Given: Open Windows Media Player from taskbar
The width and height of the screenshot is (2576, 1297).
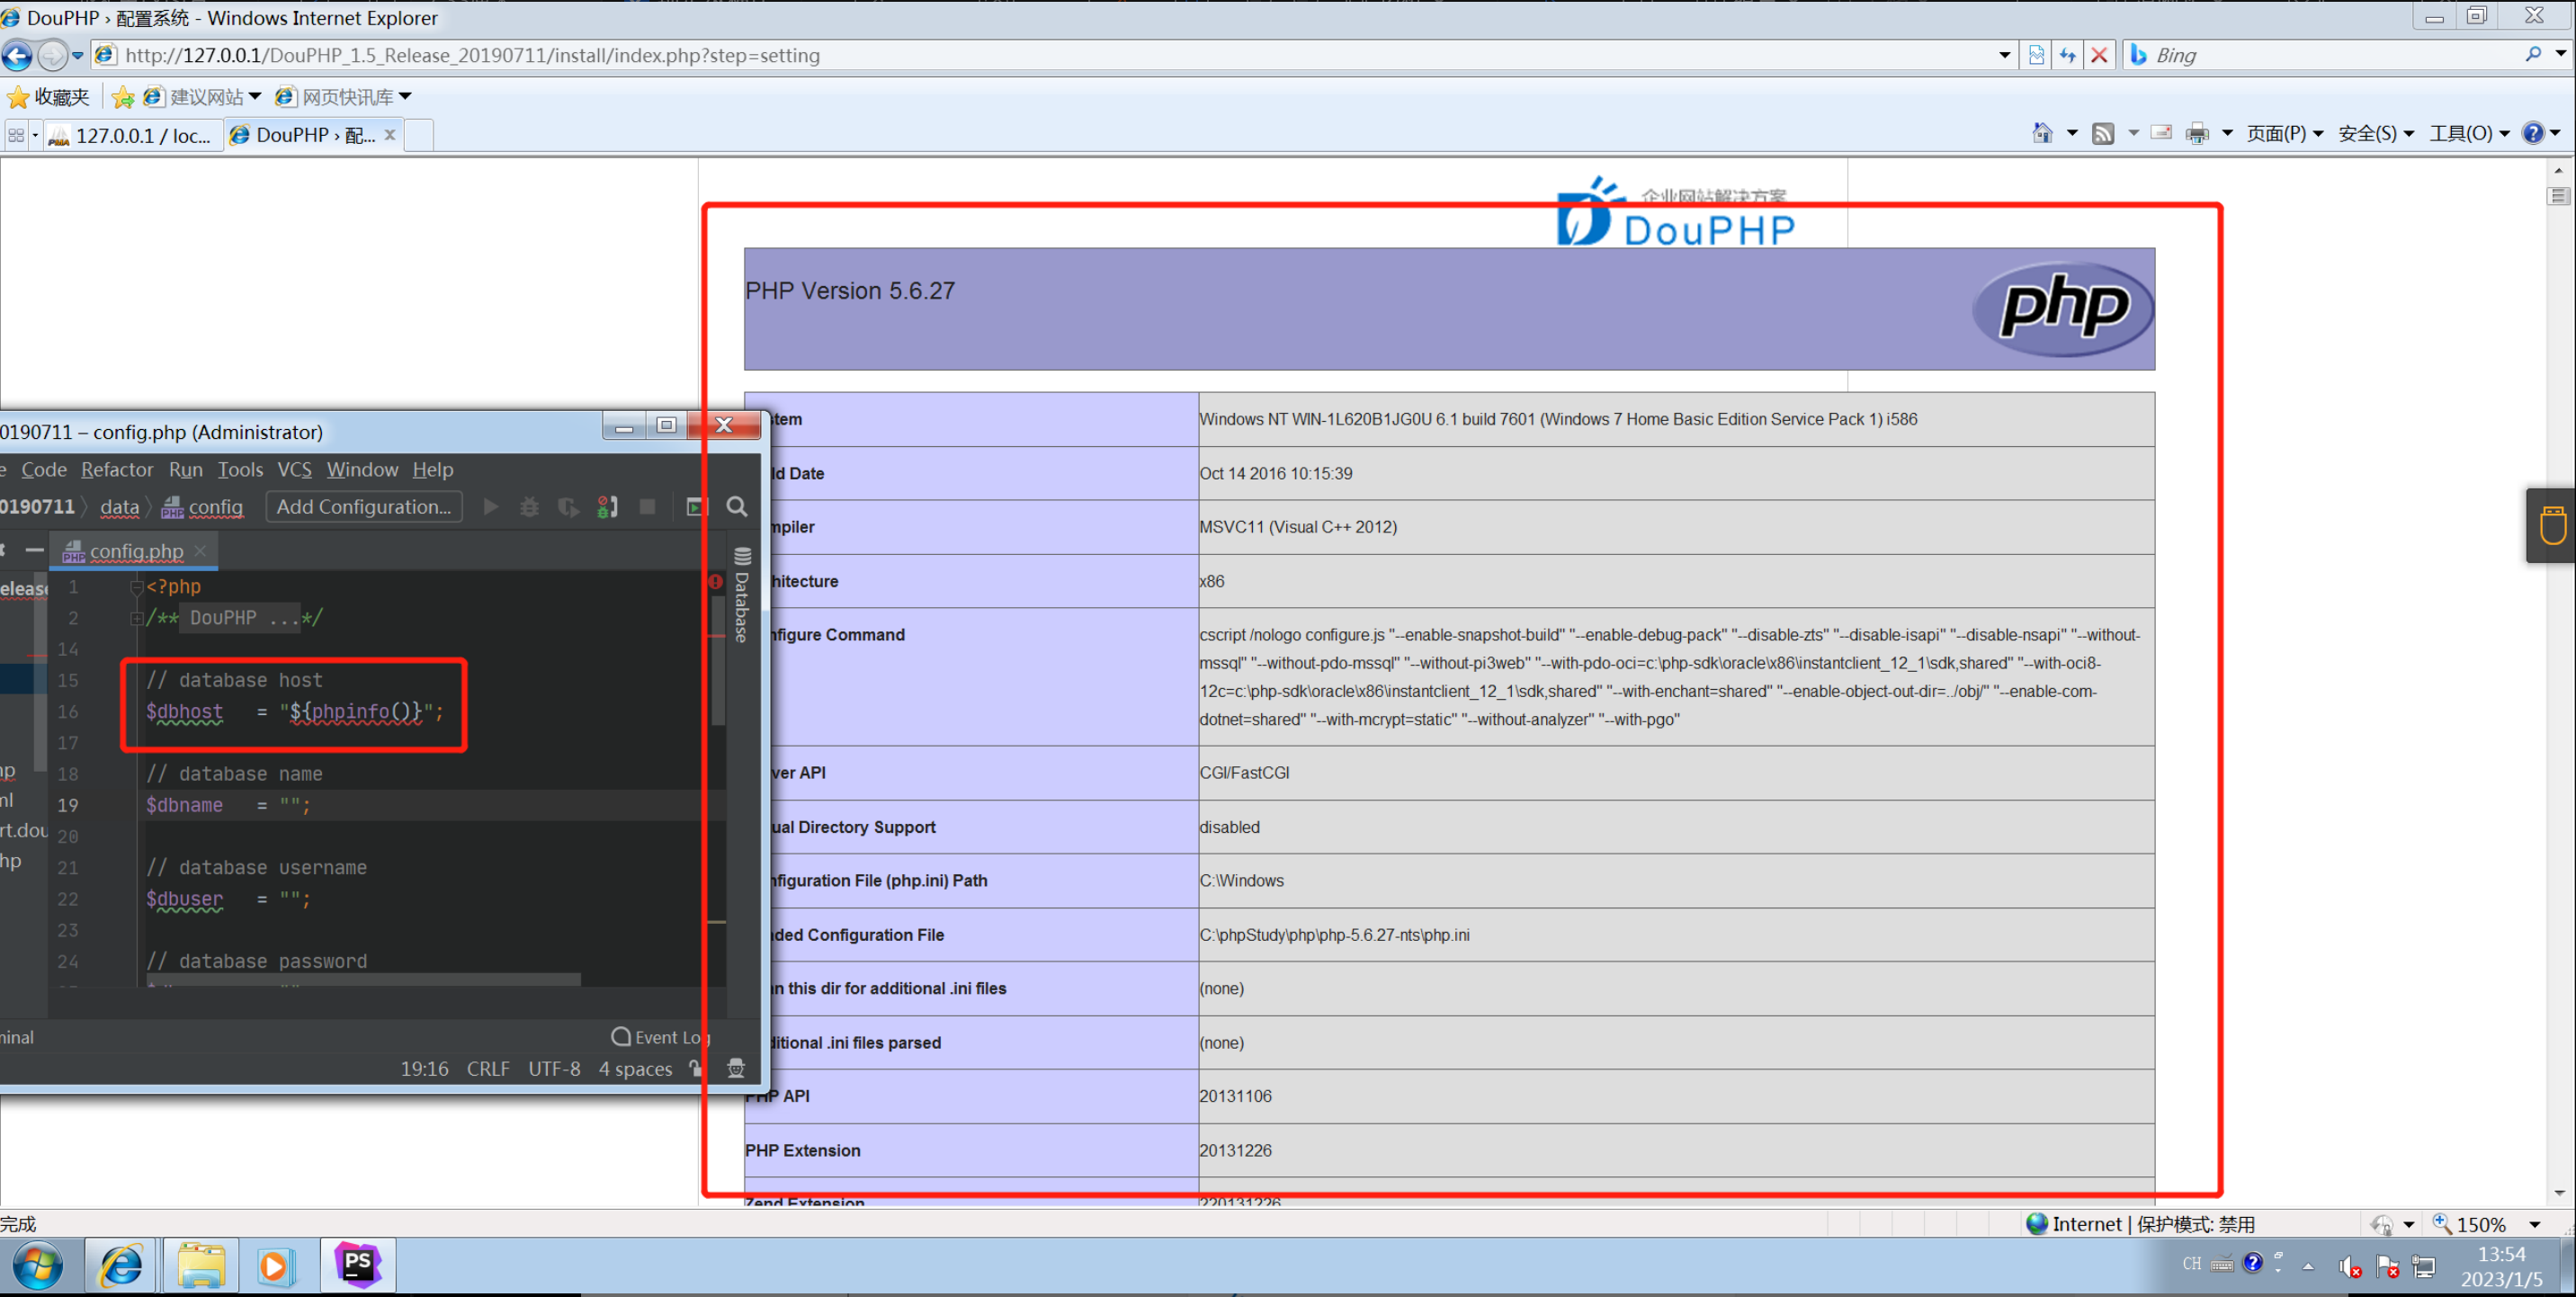Looking at the screenshot, I should [x=274, y=1266].
